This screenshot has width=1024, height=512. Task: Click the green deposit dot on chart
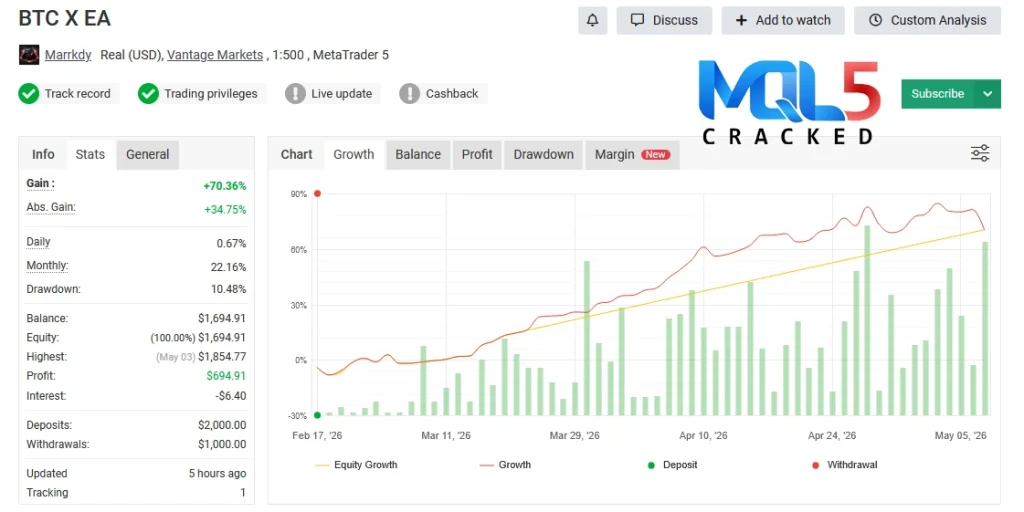pos(317,415)
